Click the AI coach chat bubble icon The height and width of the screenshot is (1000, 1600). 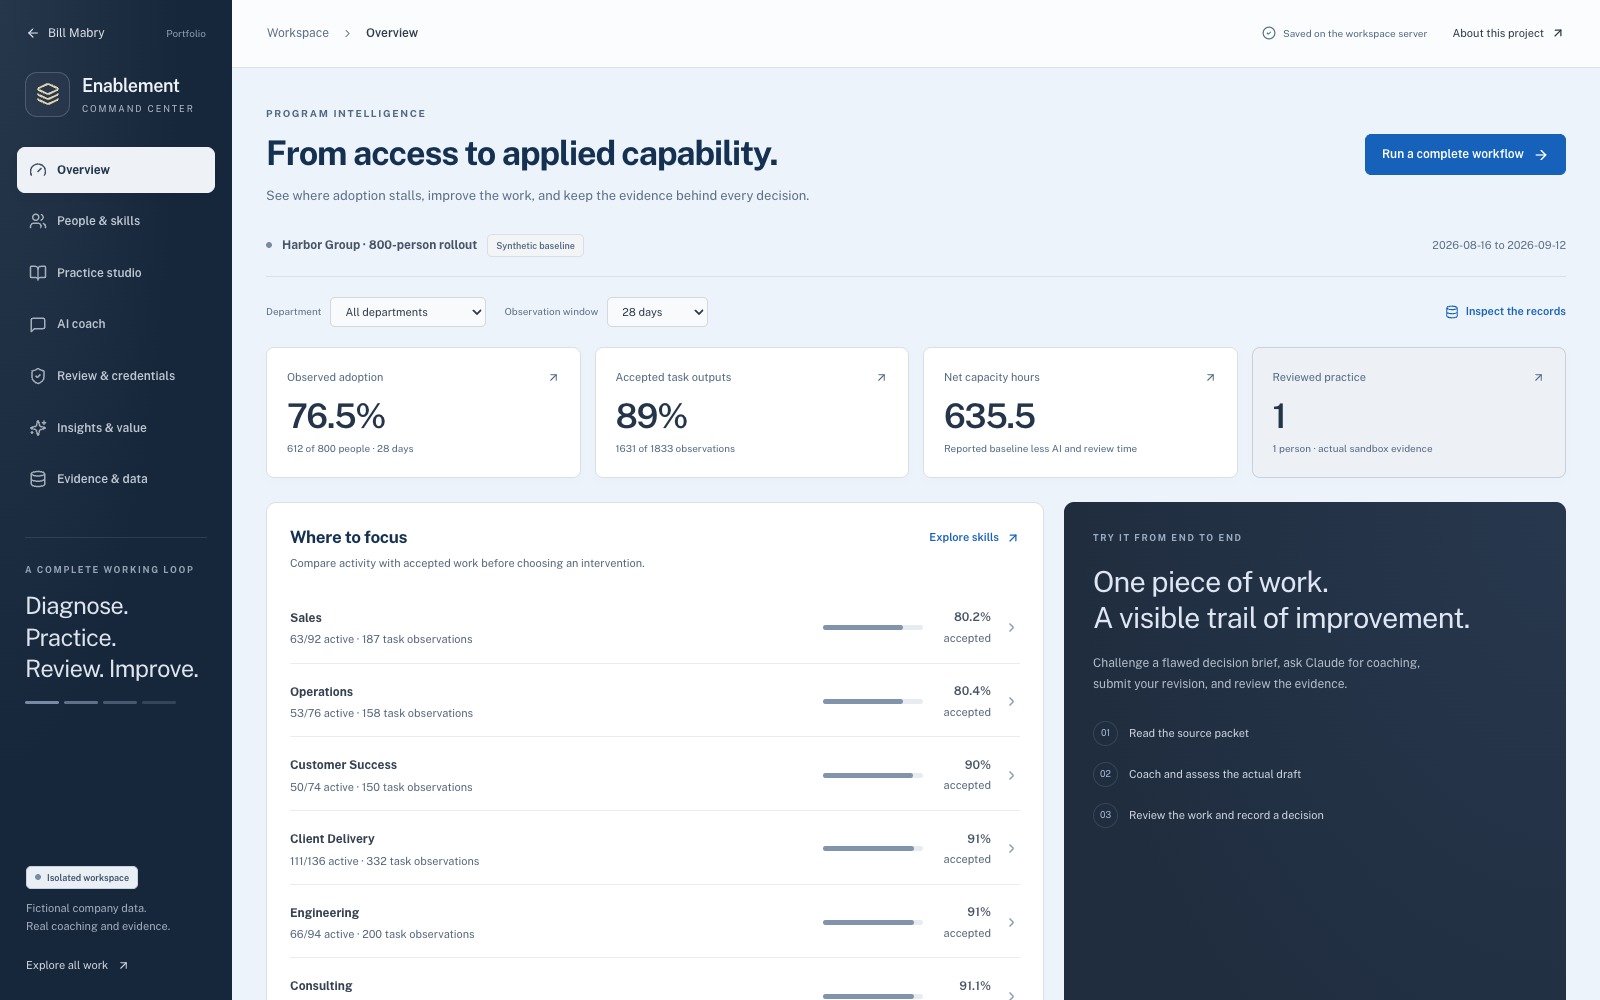(38, 324)
